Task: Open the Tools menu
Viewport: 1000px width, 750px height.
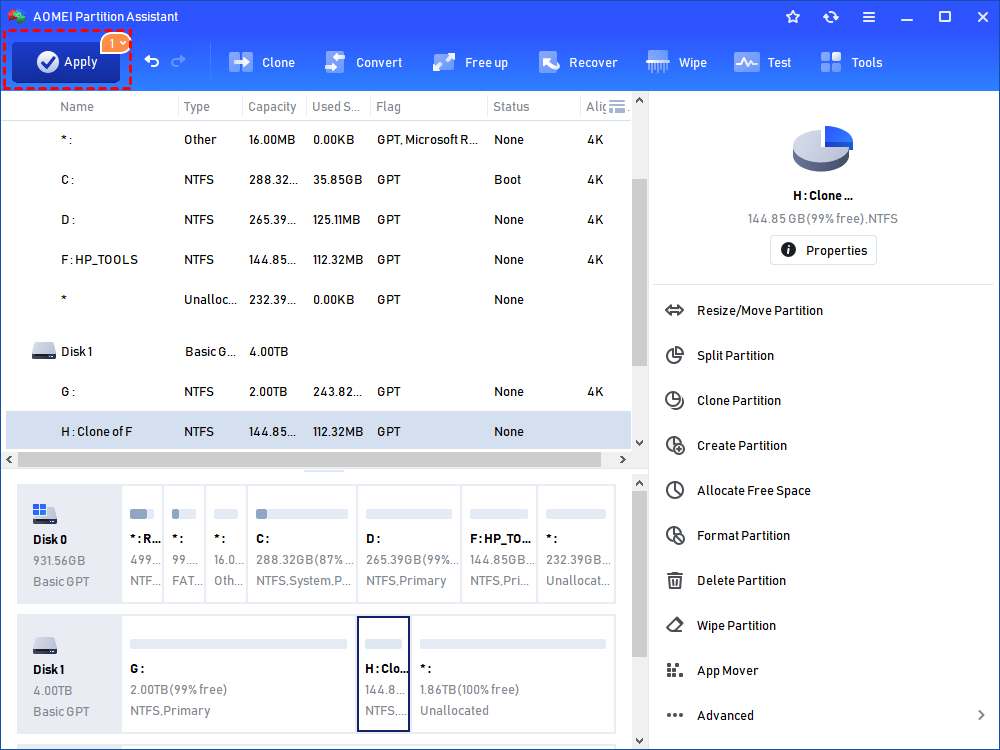Action: (x=851, y=62)
